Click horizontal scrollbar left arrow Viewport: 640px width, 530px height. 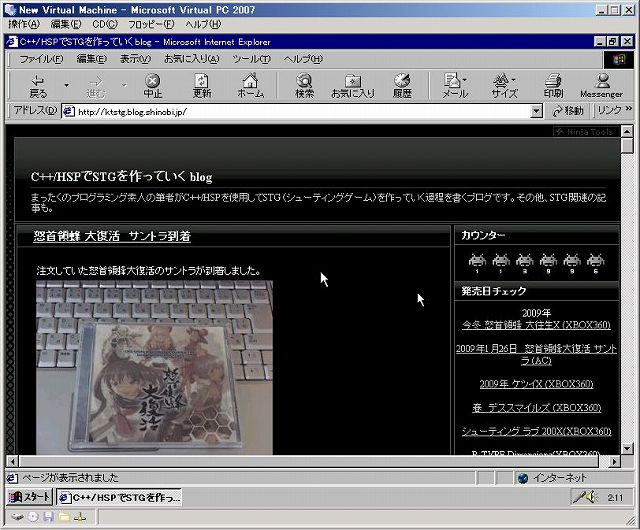tap(12, 462)
